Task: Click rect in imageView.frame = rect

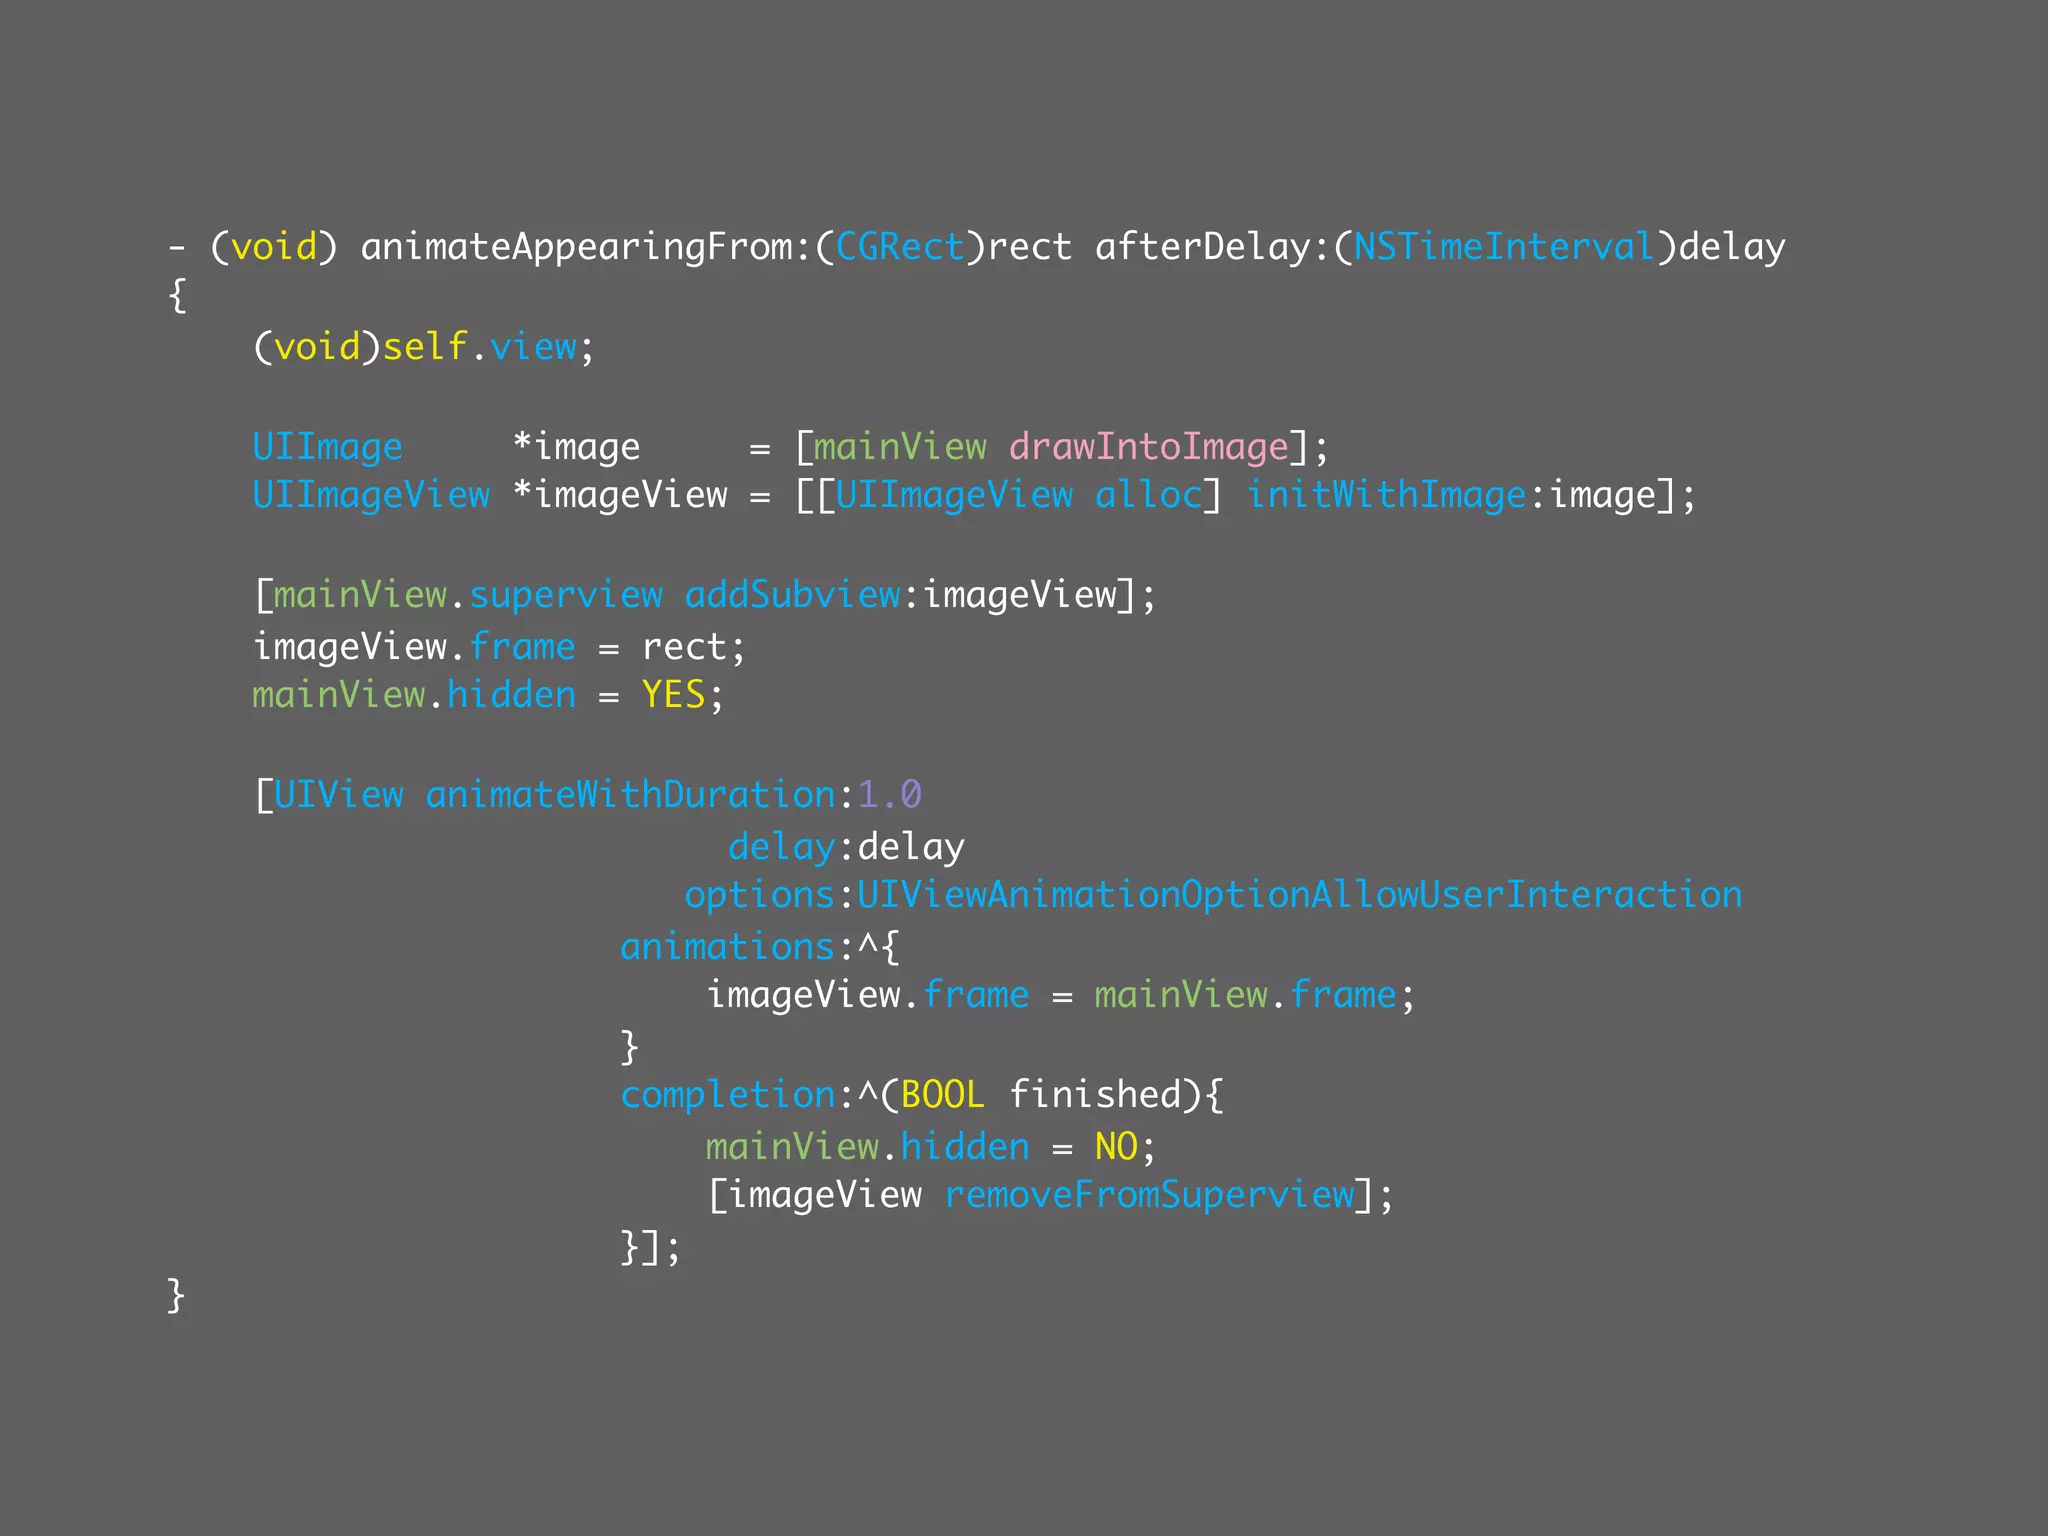Action: tap(684, 647)
